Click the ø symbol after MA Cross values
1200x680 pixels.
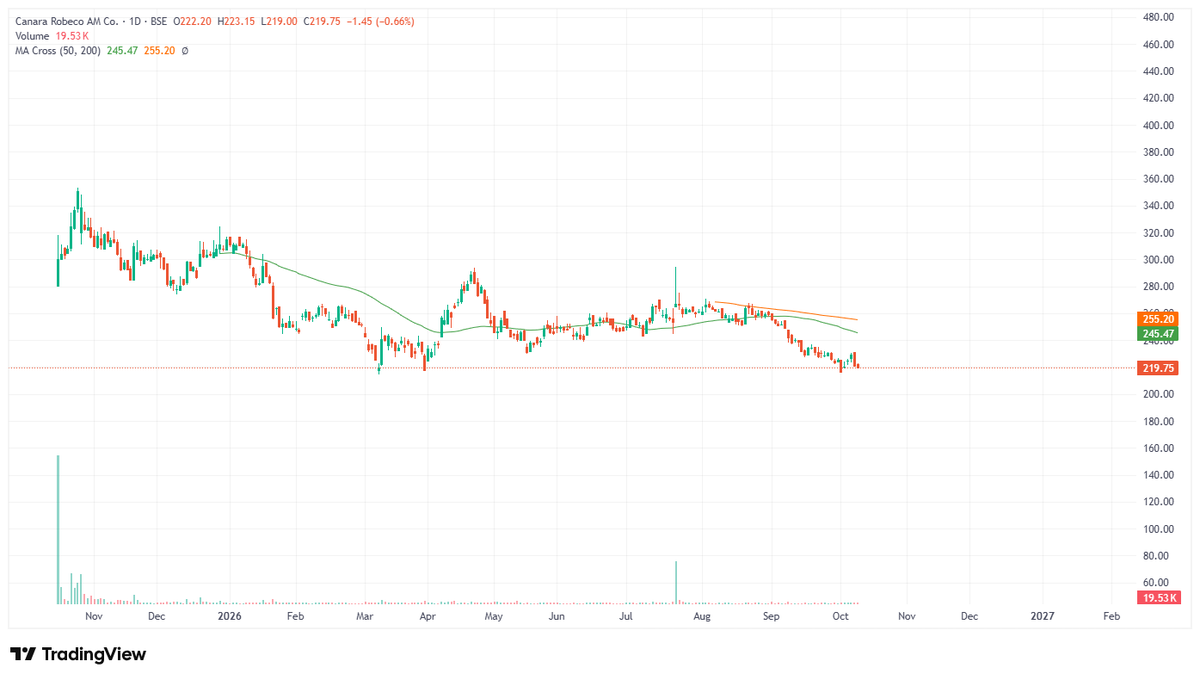(x=184, y=50)
